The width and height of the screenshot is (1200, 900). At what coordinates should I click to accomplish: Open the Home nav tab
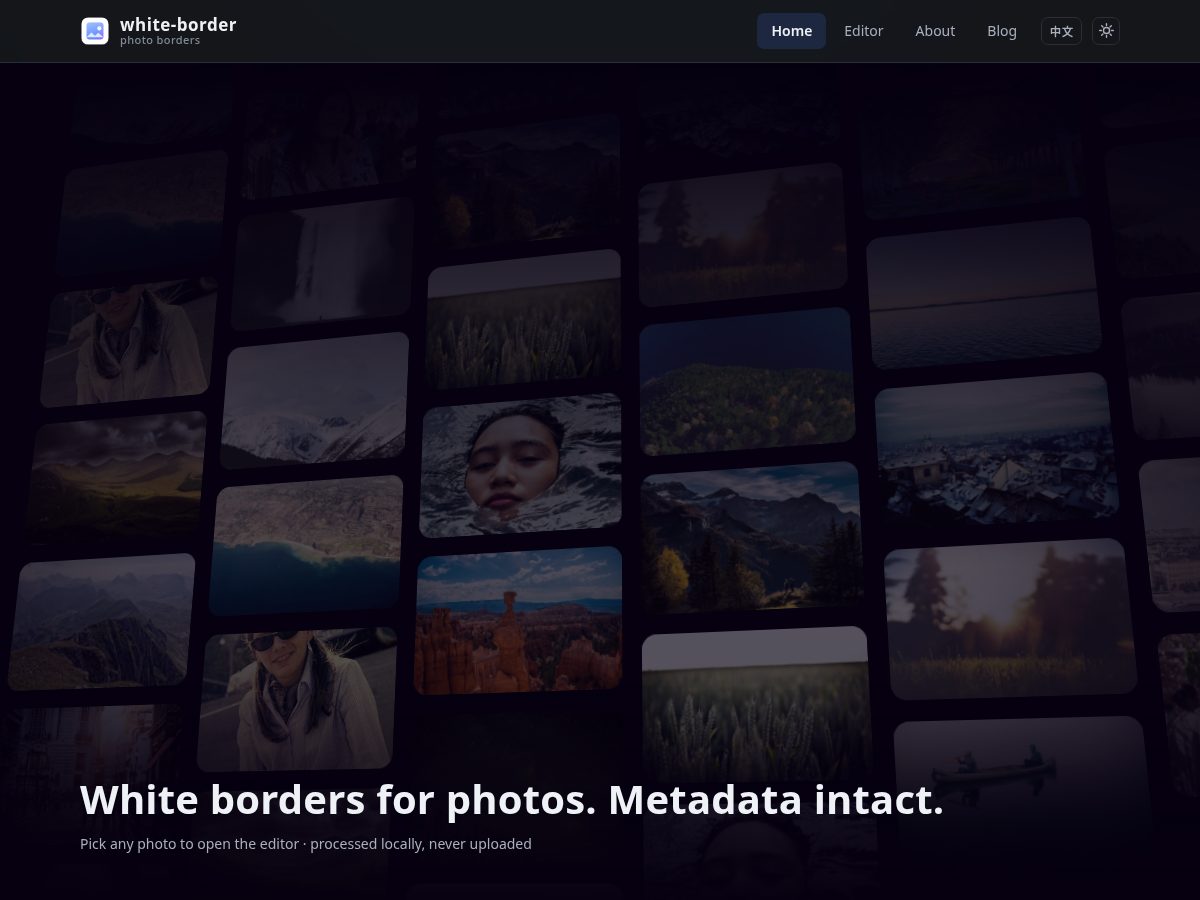pos(791,31)
